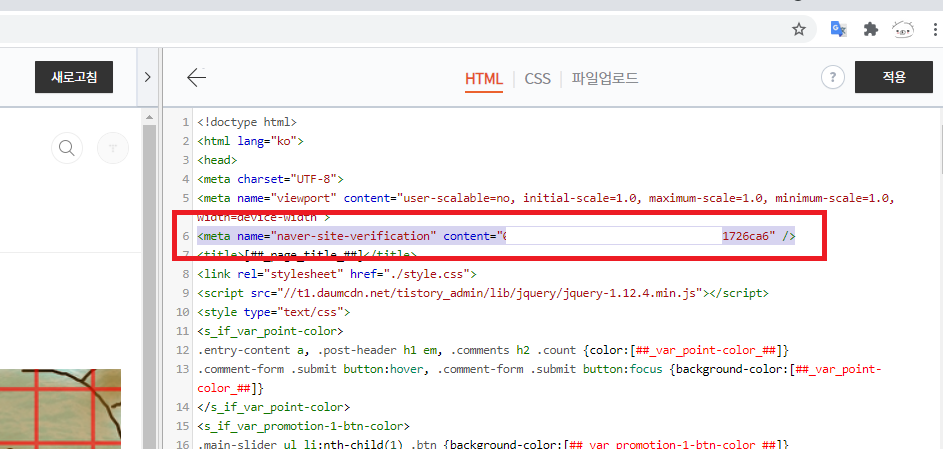Switch to the HTML tab

pos(484,79)
